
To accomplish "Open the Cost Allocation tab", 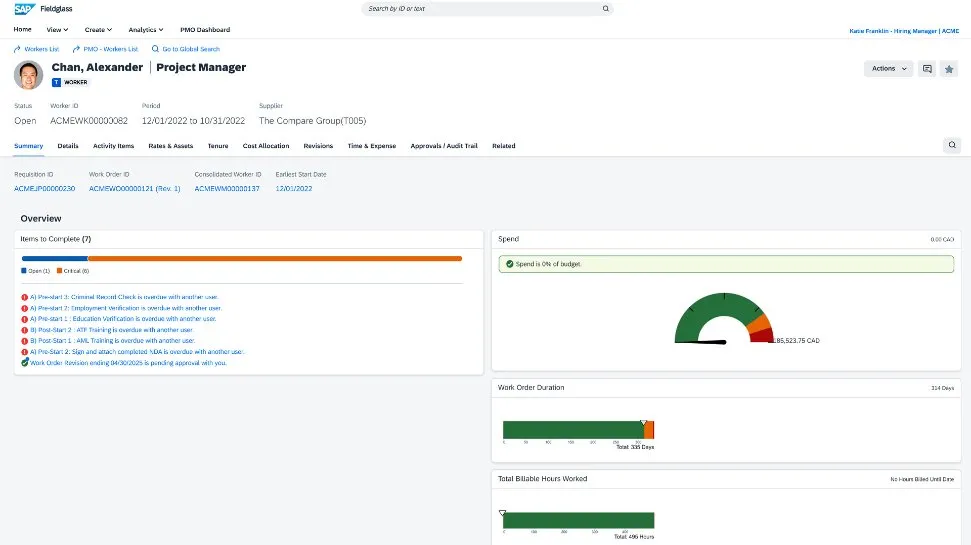I will tap(266, 146).
